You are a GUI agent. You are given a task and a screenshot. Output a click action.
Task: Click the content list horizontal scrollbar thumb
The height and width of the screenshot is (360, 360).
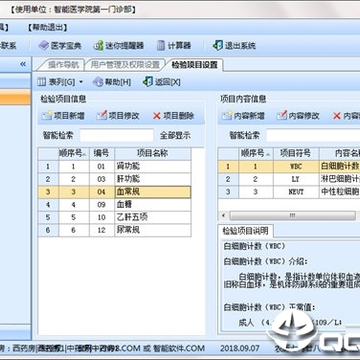tap(292, 215)
